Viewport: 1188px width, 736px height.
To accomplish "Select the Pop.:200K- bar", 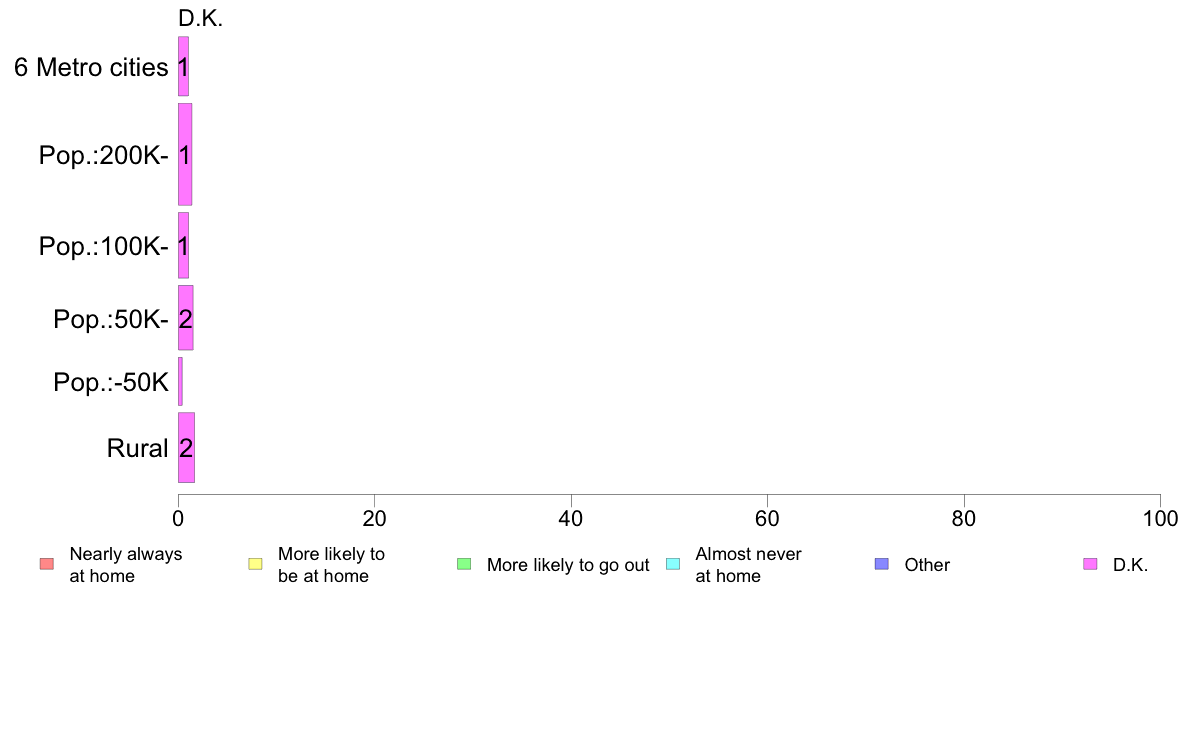I will pos(185,154).
